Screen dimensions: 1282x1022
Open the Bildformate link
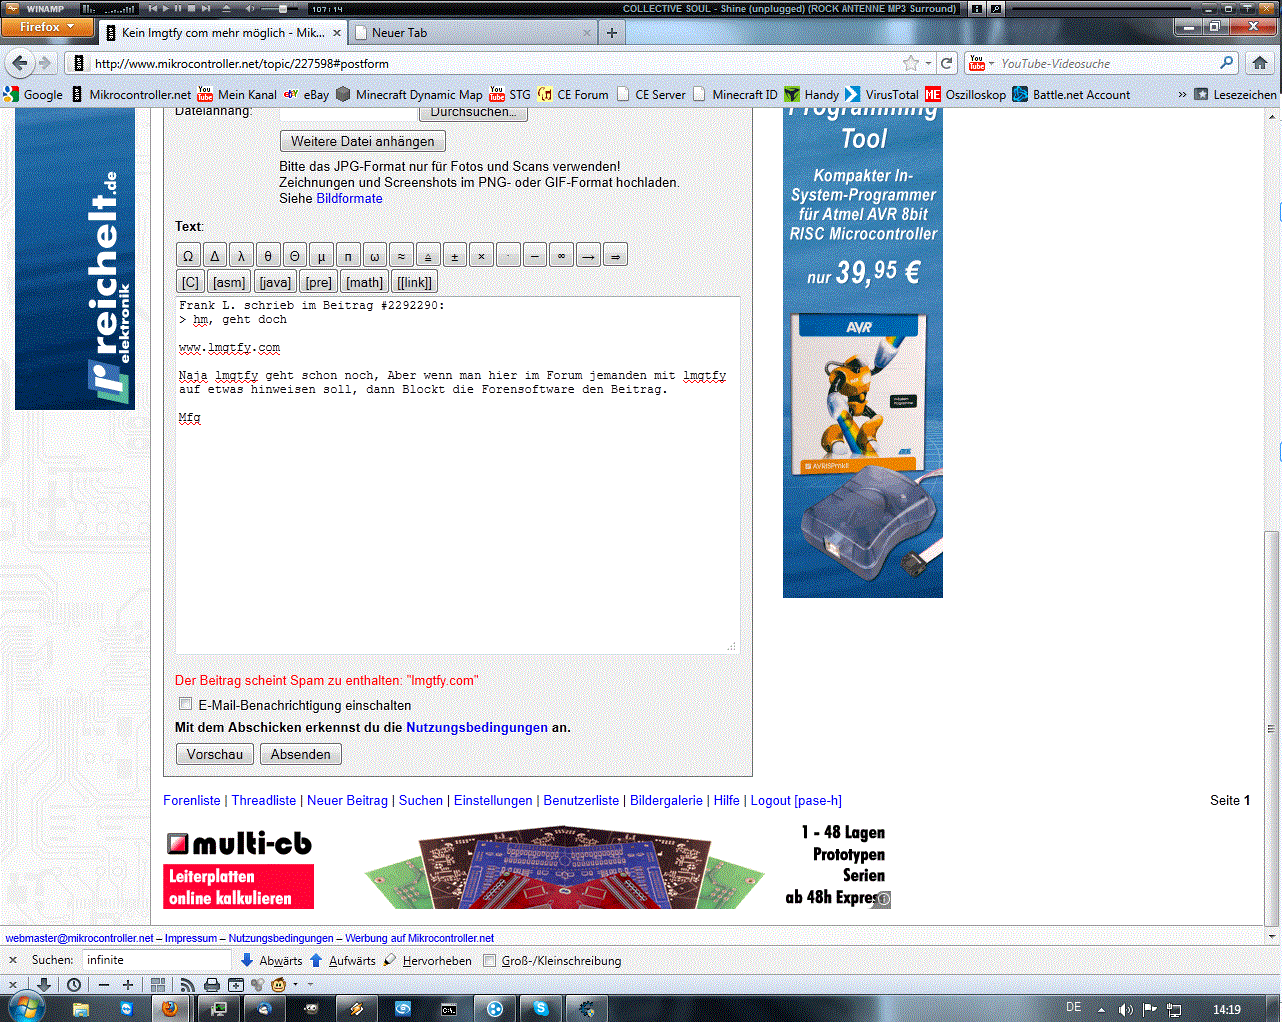click(x=349, y=198)
